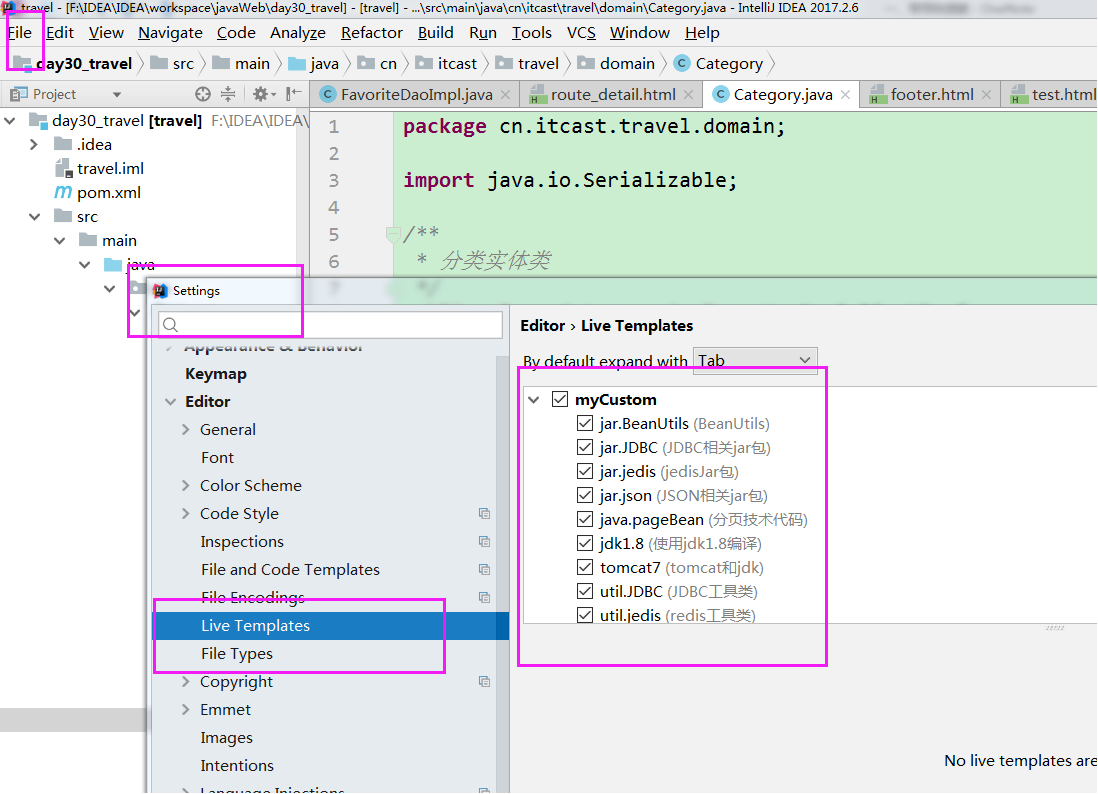1098x794 pixels.
Task: Open the VCS menu
Action: (x=581, y=33)
